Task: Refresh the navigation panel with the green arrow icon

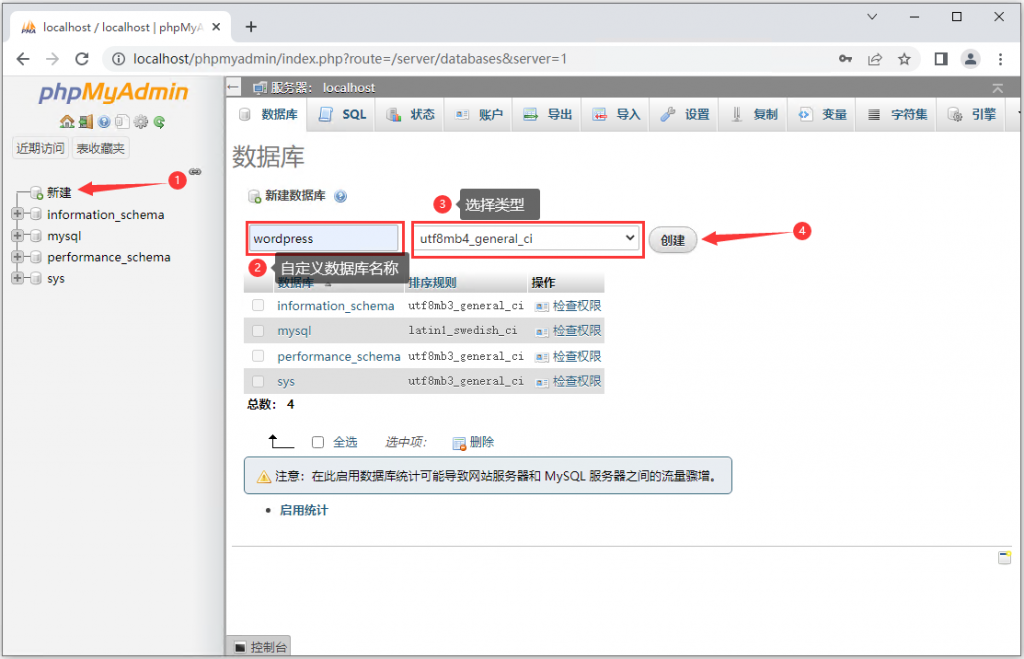Action: coord(160,122)
